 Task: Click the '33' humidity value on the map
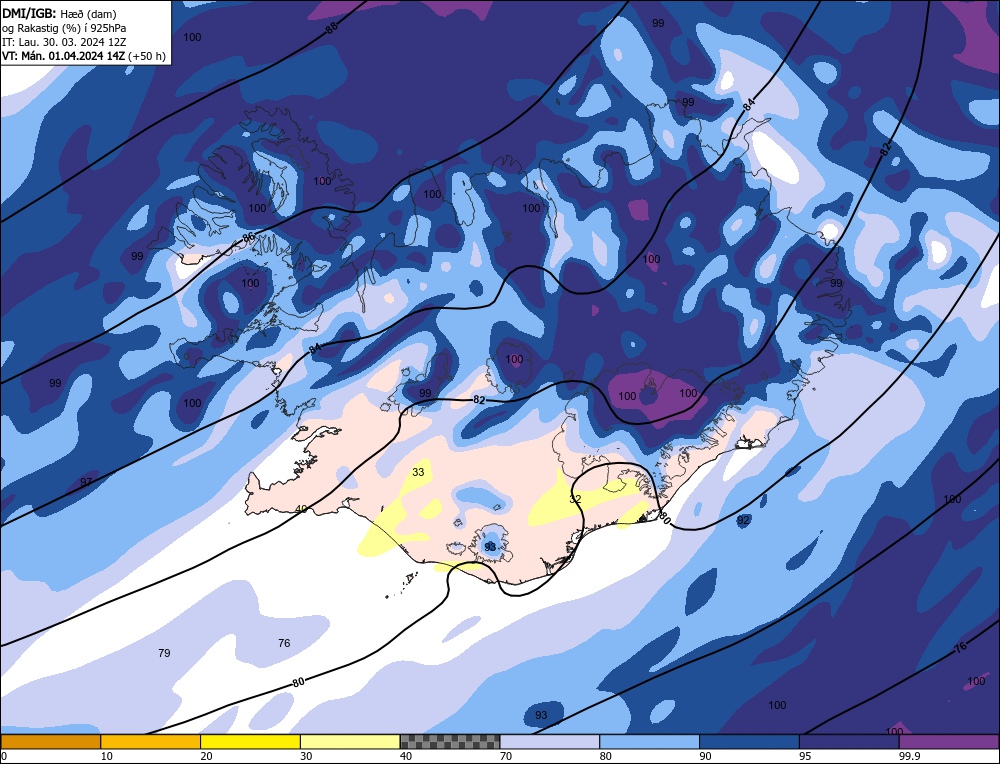(x=418, y=472)
